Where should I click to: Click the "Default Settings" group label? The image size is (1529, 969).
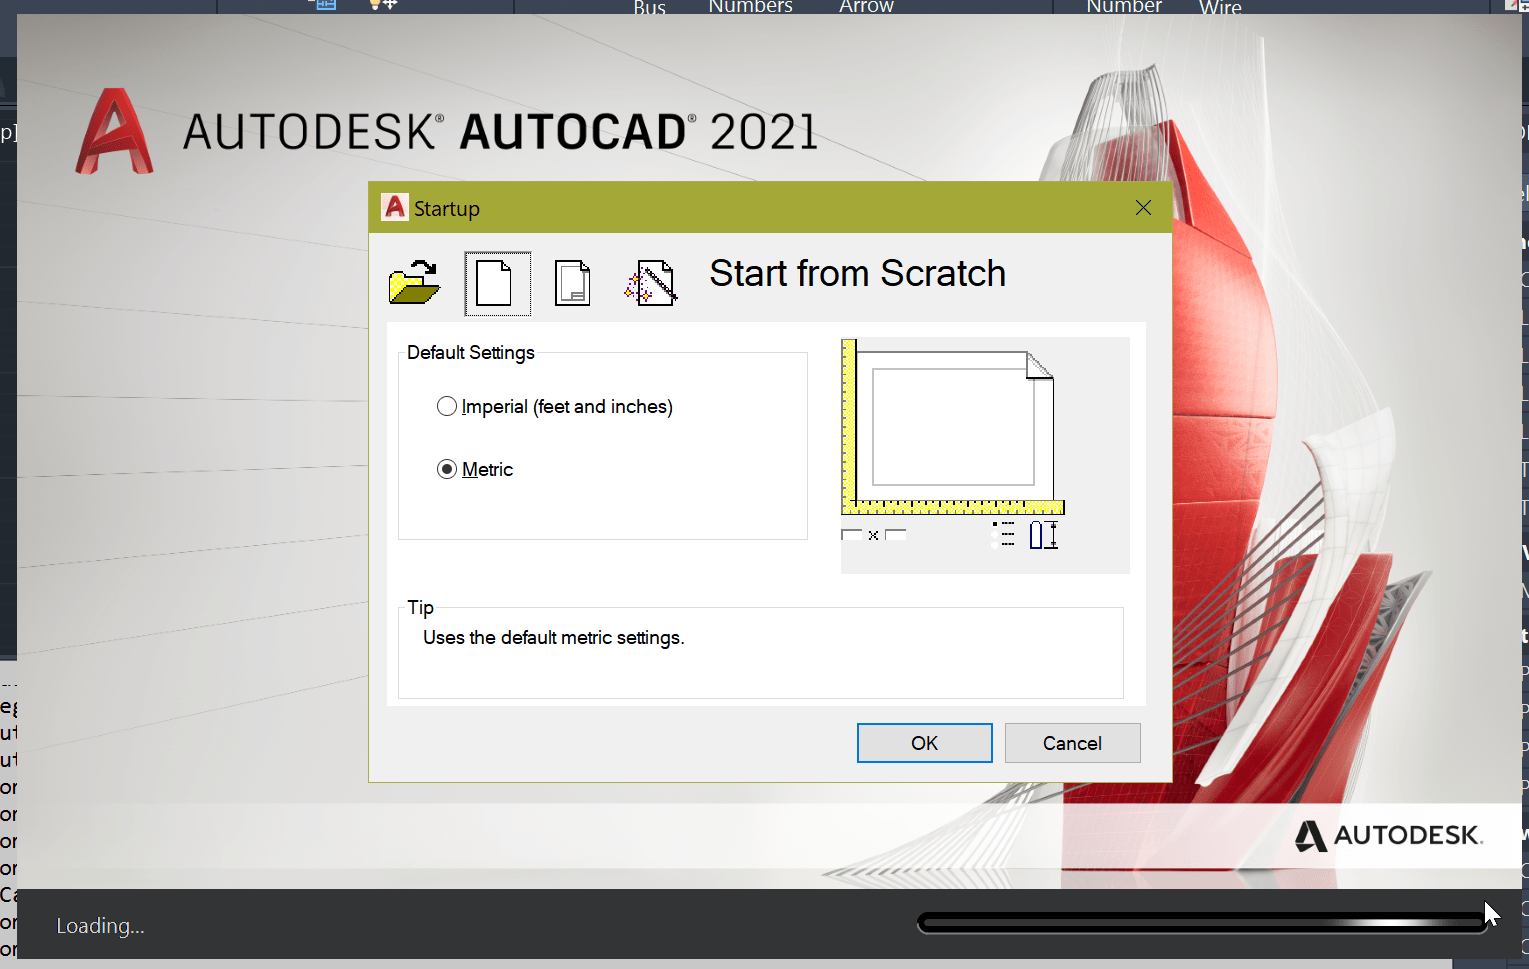click(471, 353)
